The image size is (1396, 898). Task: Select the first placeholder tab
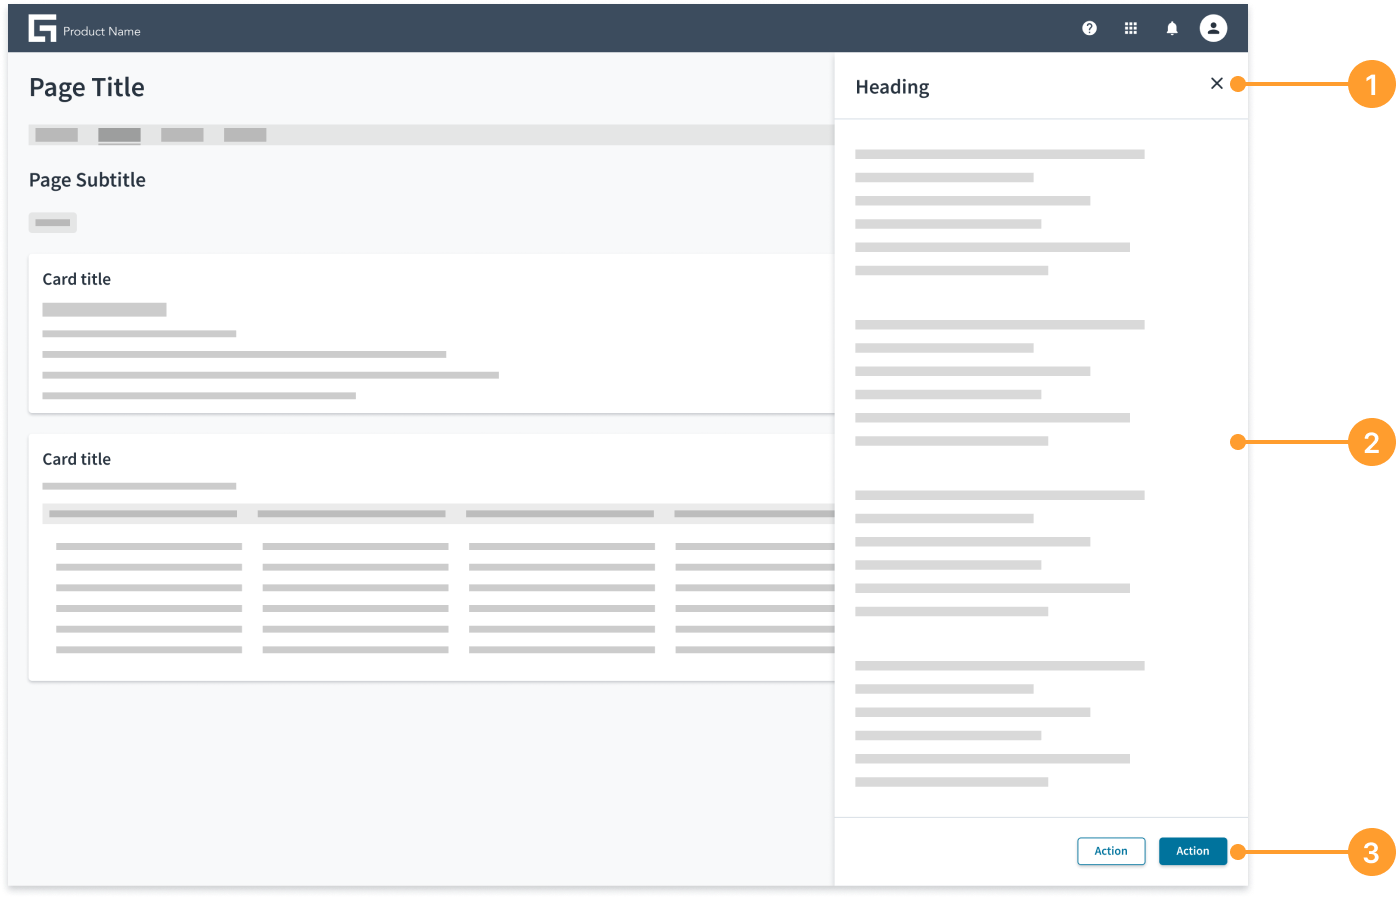(56, 135)
